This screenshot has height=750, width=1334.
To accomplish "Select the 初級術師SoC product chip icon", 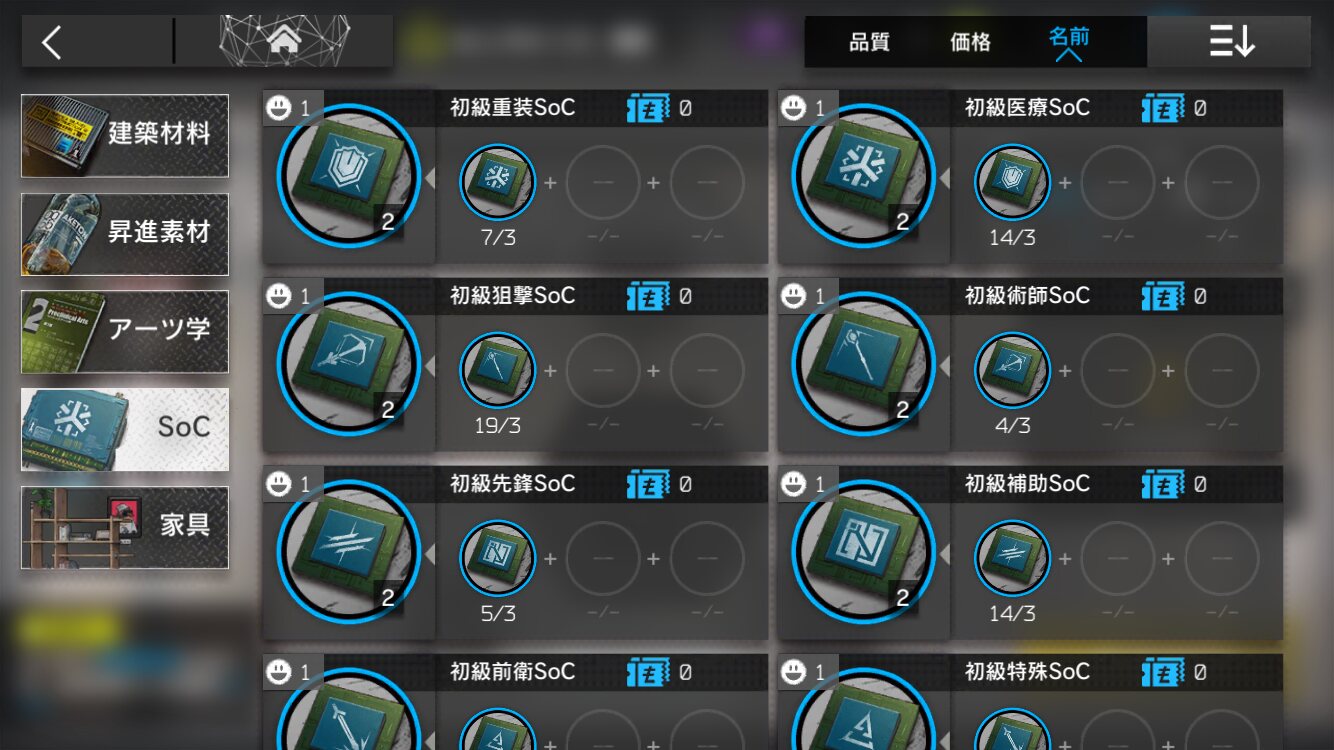I will coord(863,364).
